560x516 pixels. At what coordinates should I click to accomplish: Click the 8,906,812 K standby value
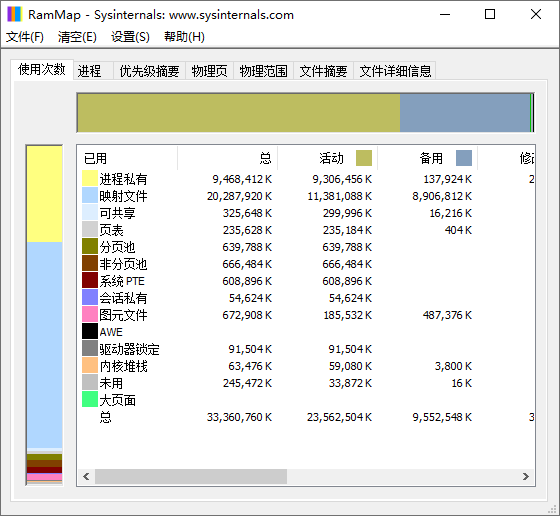pos(442,196)
